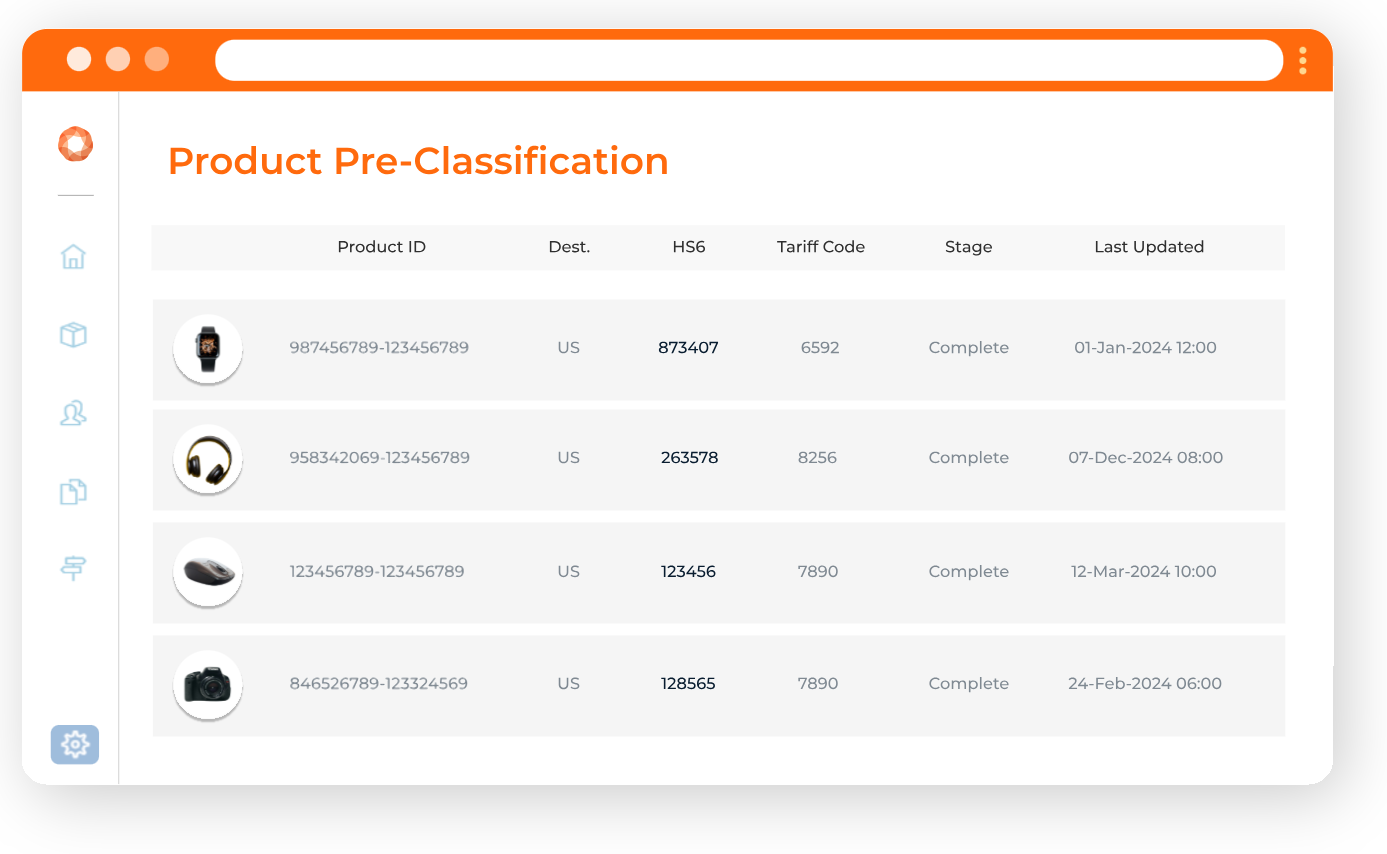Select the signpost navigation icon in sidebar
The height and width of the screenshot is (854, 1387).
click(x=73, y=568)
